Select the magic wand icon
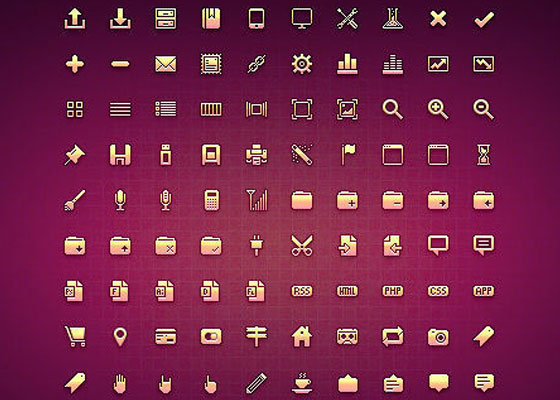 [x=302, y=155]
